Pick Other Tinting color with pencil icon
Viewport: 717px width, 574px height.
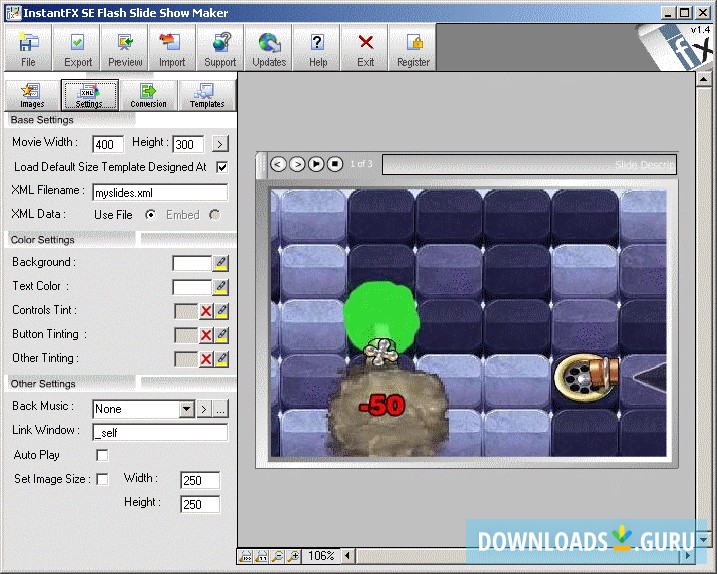tap(222, 359)
